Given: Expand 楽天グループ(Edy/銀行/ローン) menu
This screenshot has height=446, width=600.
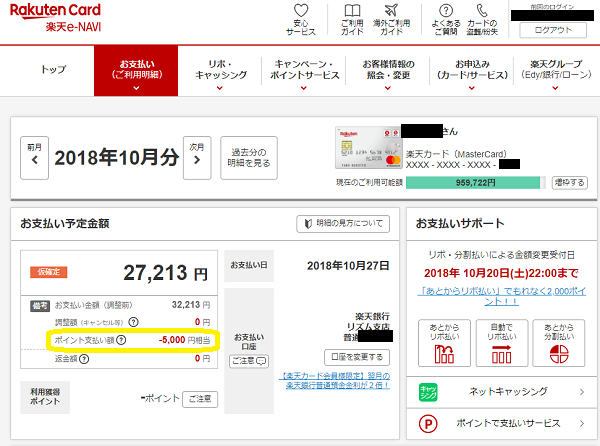Looking at the screenshot, I should [x=556, y=71].
